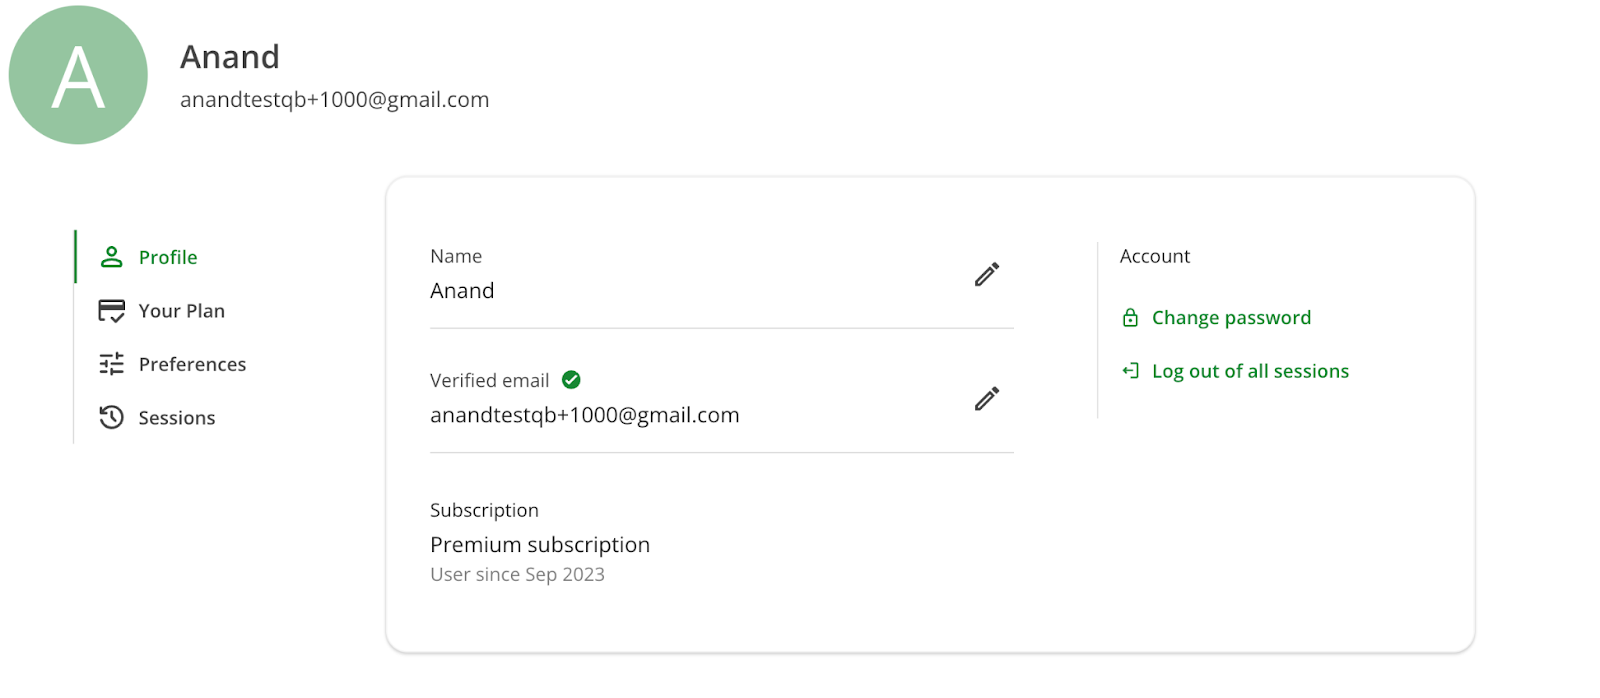Open the Your Plan tab label

181,311
